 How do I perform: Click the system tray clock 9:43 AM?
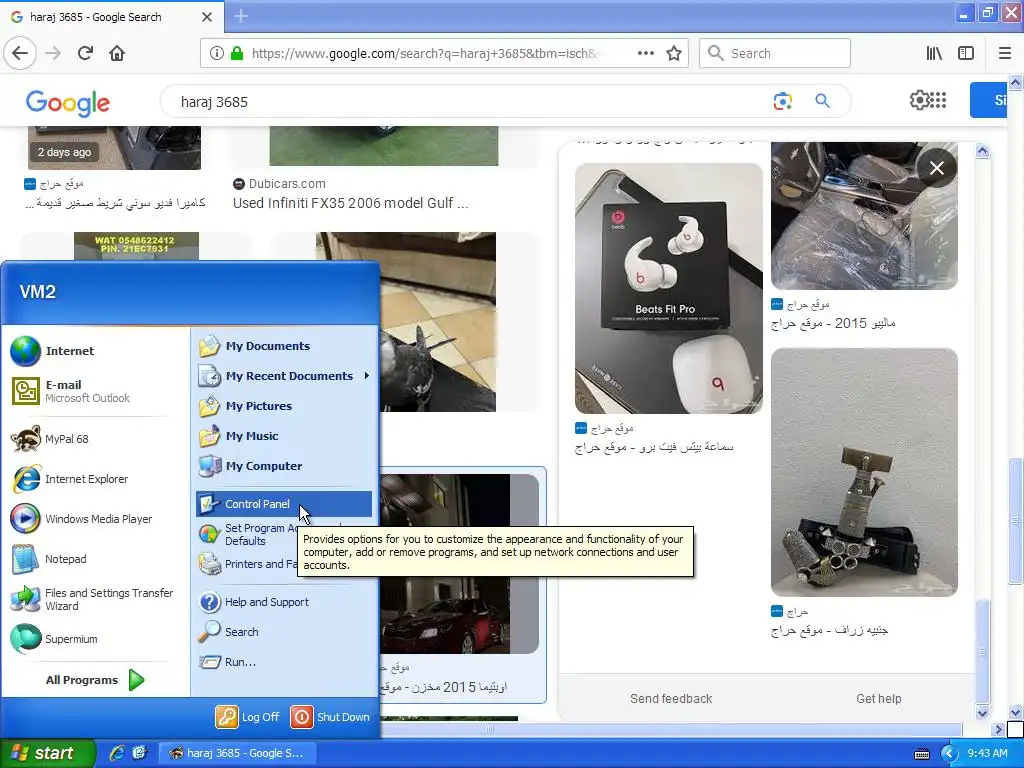(987, 753)
